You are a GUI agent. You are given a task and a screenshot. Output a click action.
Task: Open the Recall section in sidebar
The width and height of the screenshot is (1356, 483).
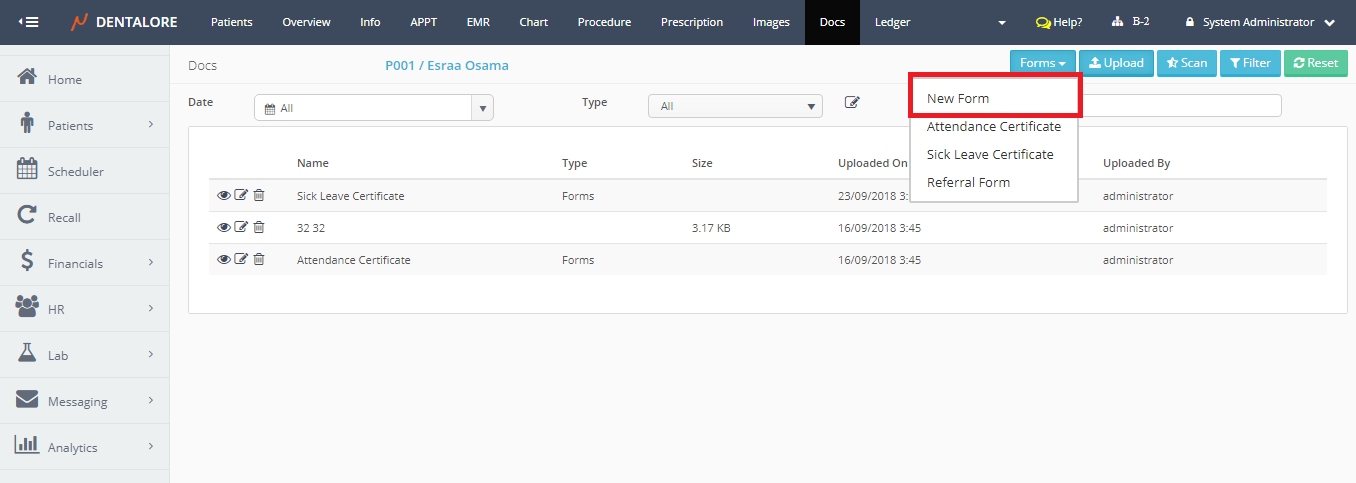tap(64, 217)
